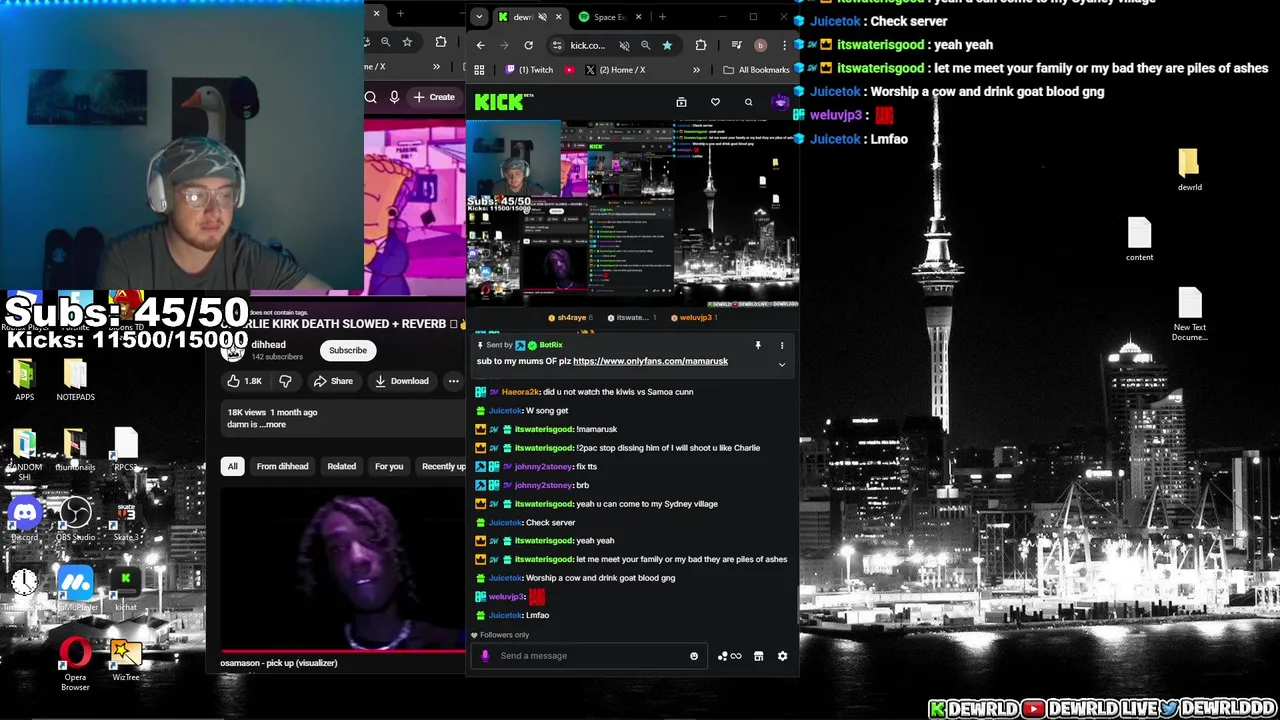Open the Kick chat shop icon
The height and width of the screenshot is (720, 1280).
[x=758, y=656]
